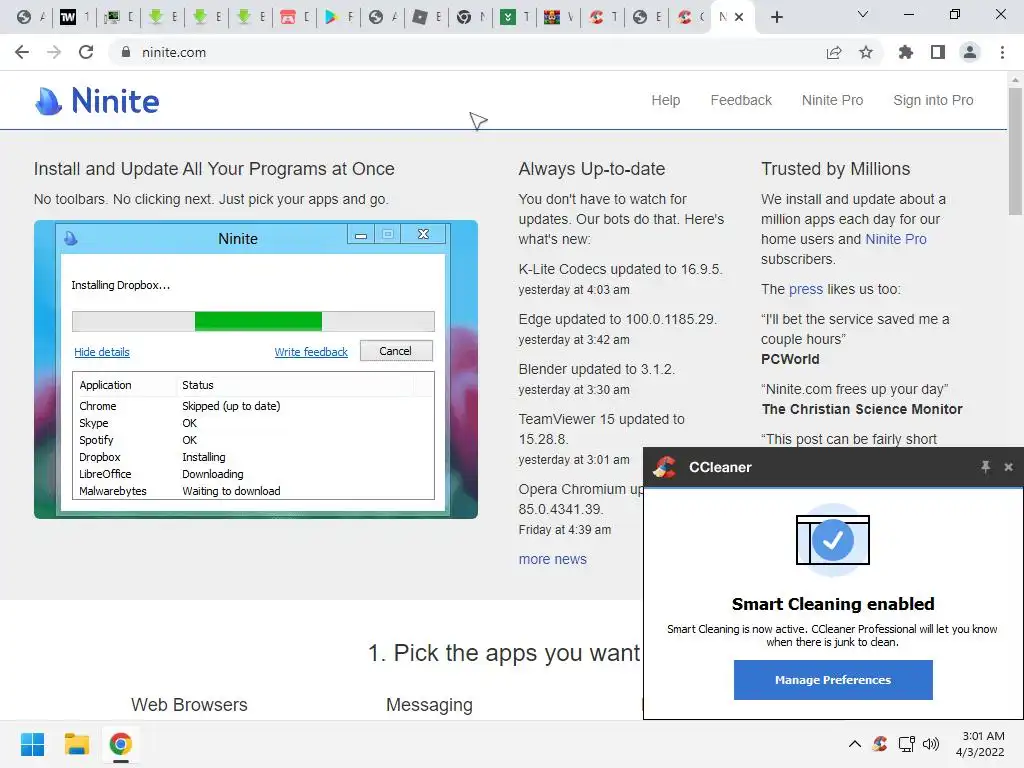Screen dimensions: 1024x768
Task: Show hidden system tray icons
Action: click(854, 744)
